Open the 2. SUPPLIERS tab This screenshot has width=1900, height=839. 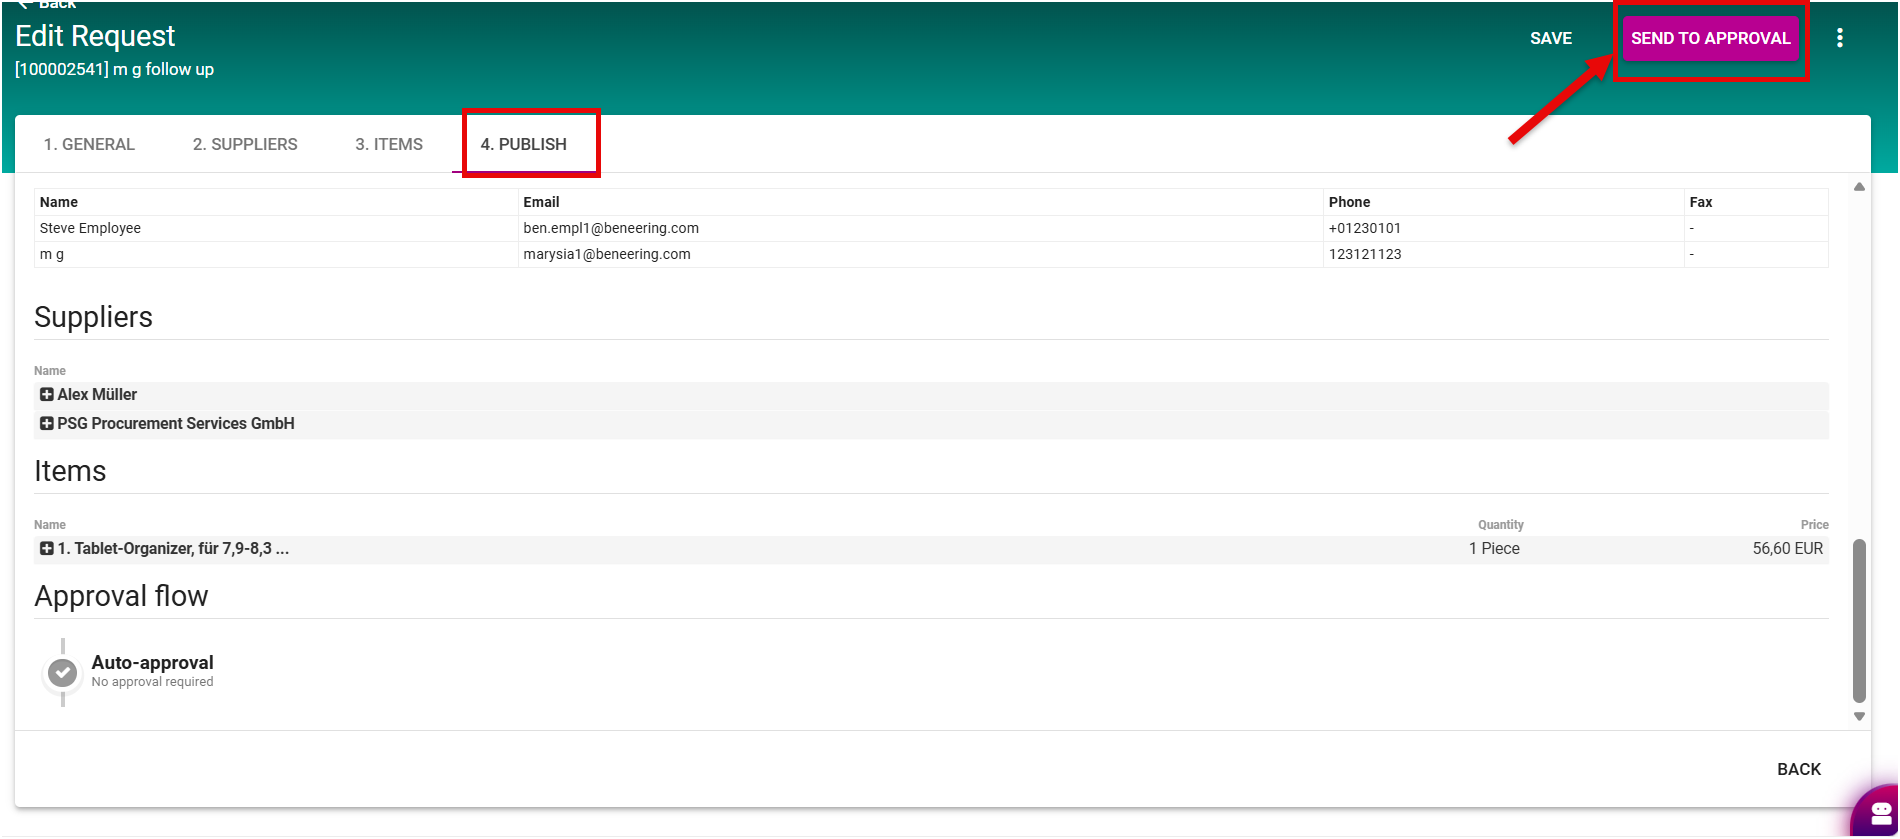(x=245, y=144)
